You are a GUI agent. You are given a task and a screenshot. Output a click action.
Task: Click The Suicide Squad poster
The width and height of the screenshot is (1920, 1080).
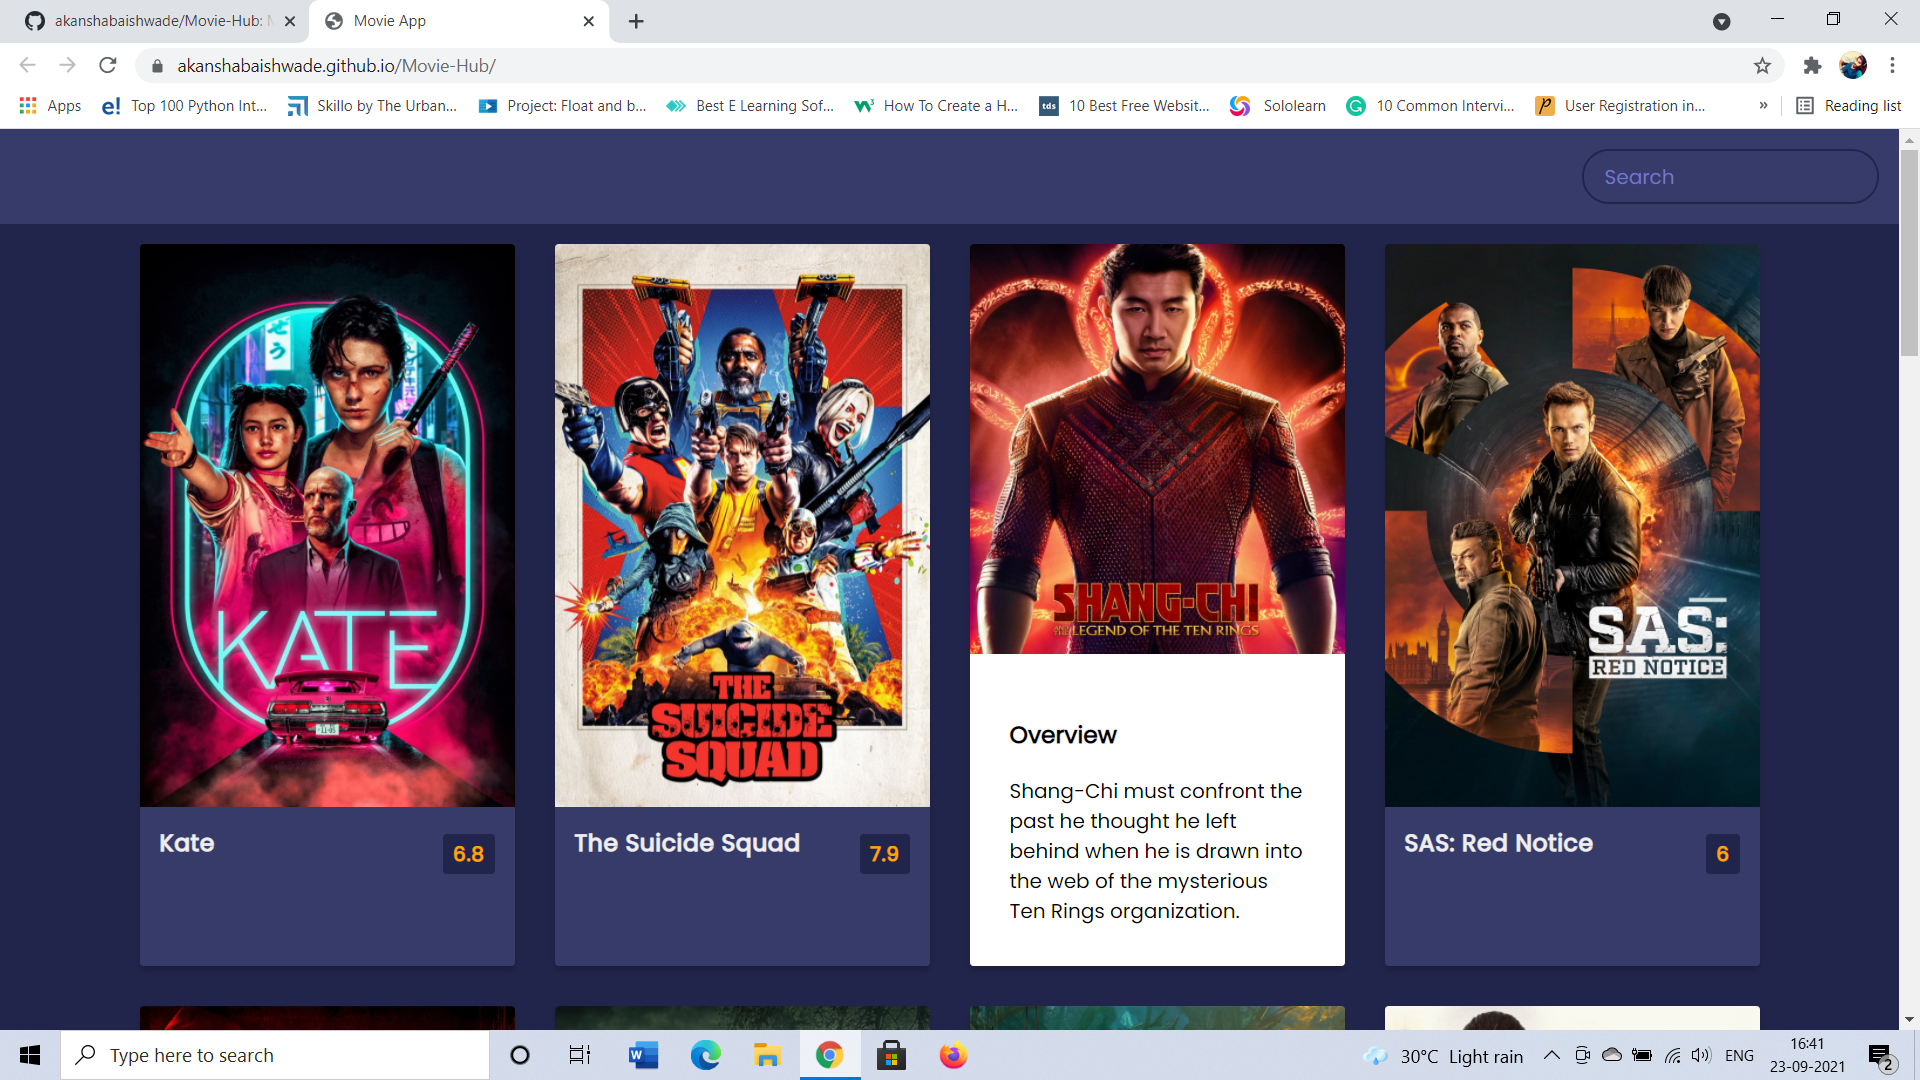(x=742, y=525)
